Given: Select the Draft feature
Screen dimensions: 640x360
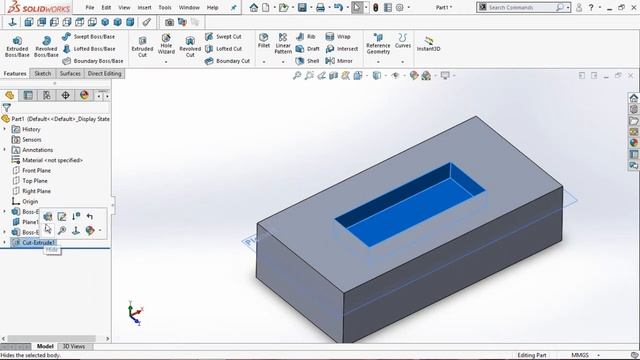Looking at the screenshot, I should click(307, 49).
